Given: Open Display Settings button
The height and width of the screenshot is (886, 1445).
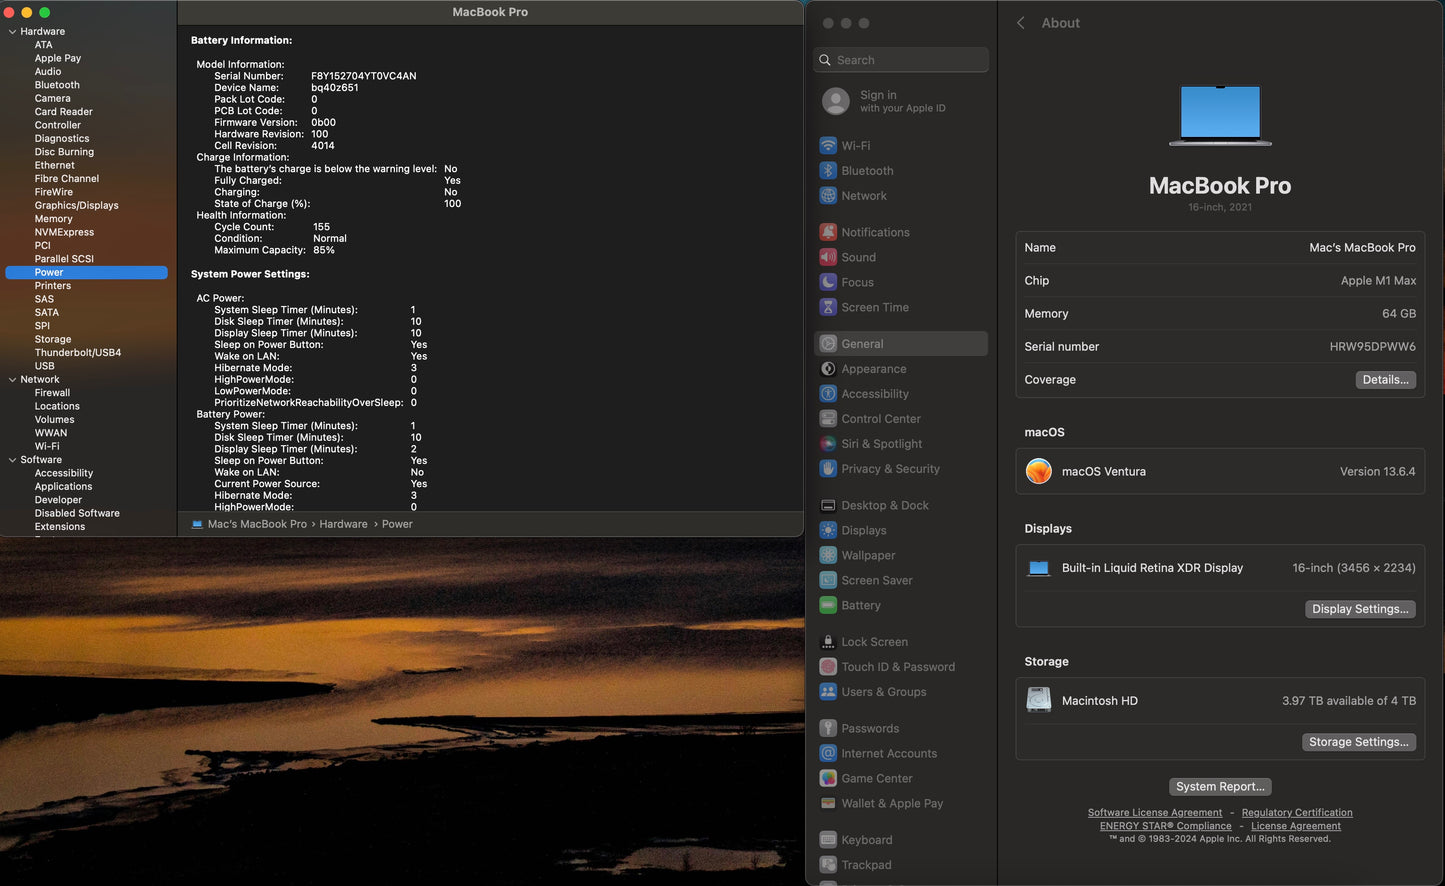Looking at the screenshot, I should pyautogui.click(x=1360, y=609).
